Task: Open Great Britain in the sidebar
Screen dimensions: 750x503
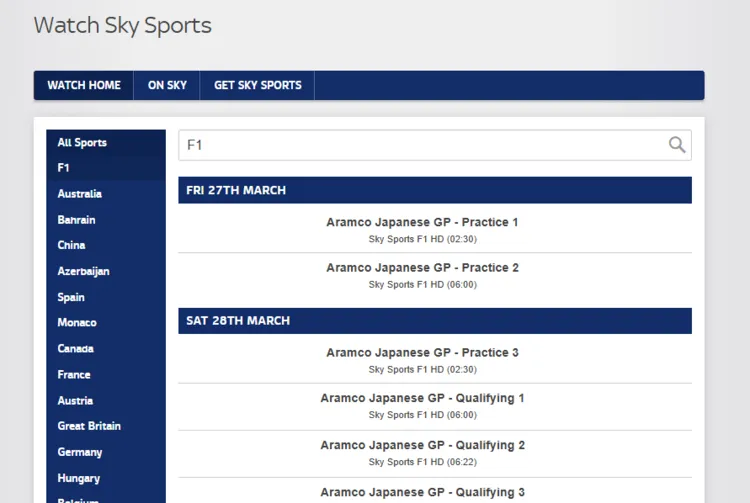Action: click(106, 426)
